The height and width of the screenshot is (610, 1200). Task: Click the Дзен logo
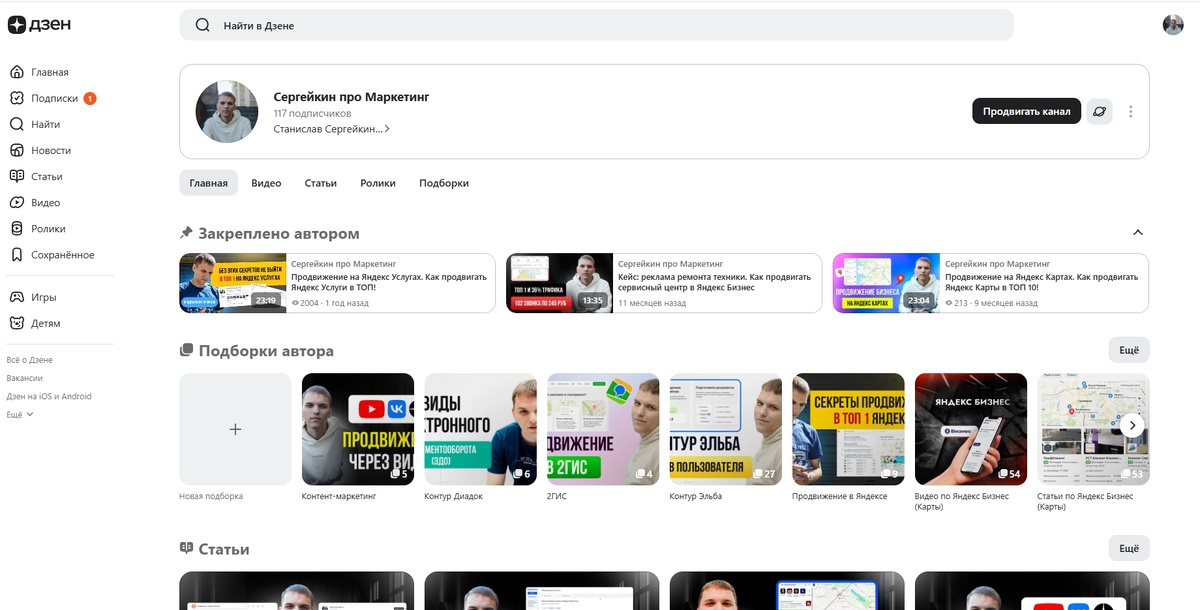coord(39,25)
